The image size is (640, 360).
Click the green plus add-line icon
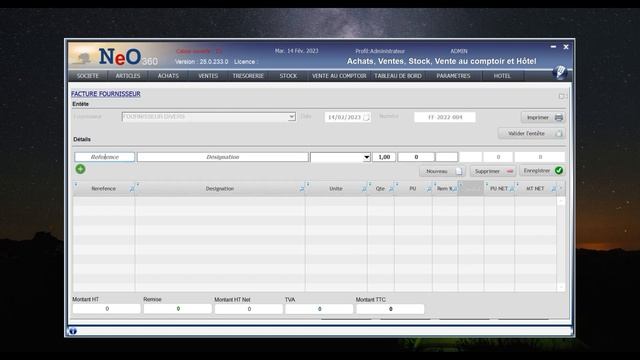80,169
